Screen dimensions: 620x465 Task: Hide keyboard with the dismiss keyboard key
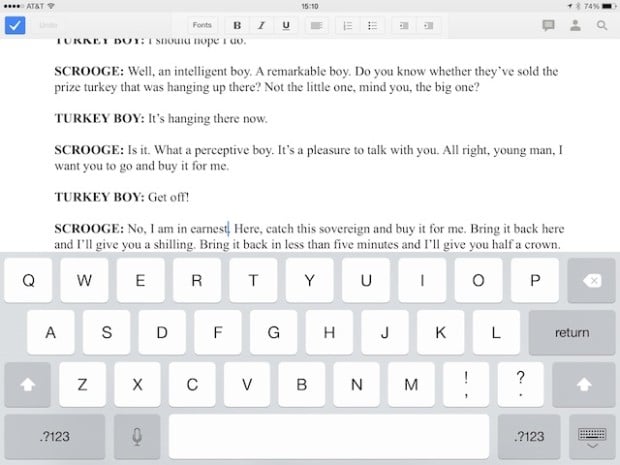tap(592, 437)
